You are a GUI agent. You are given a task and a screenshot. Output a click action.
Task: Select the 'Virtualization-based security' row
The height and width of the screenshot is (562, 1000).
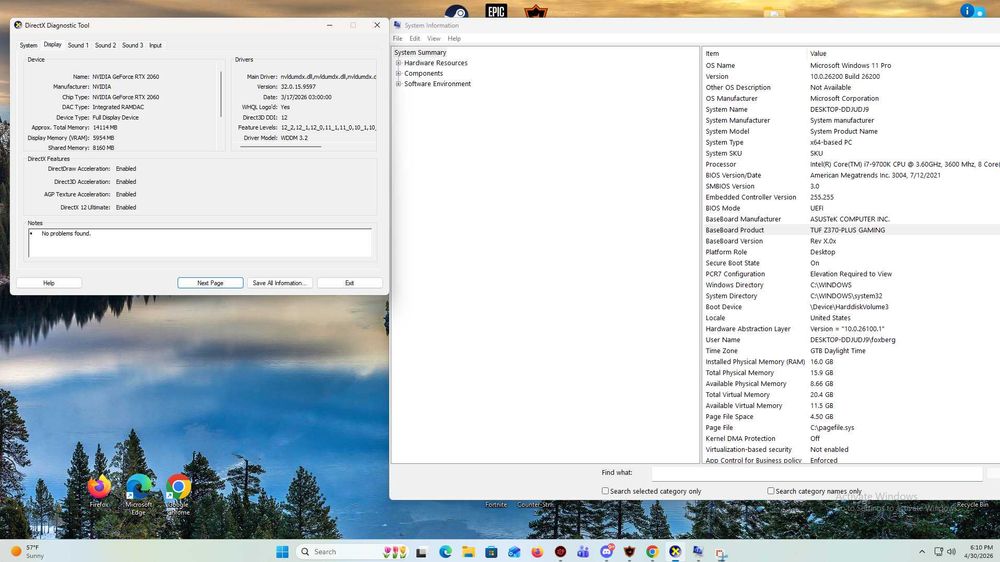pyautogui.click(x=851, y=450)
